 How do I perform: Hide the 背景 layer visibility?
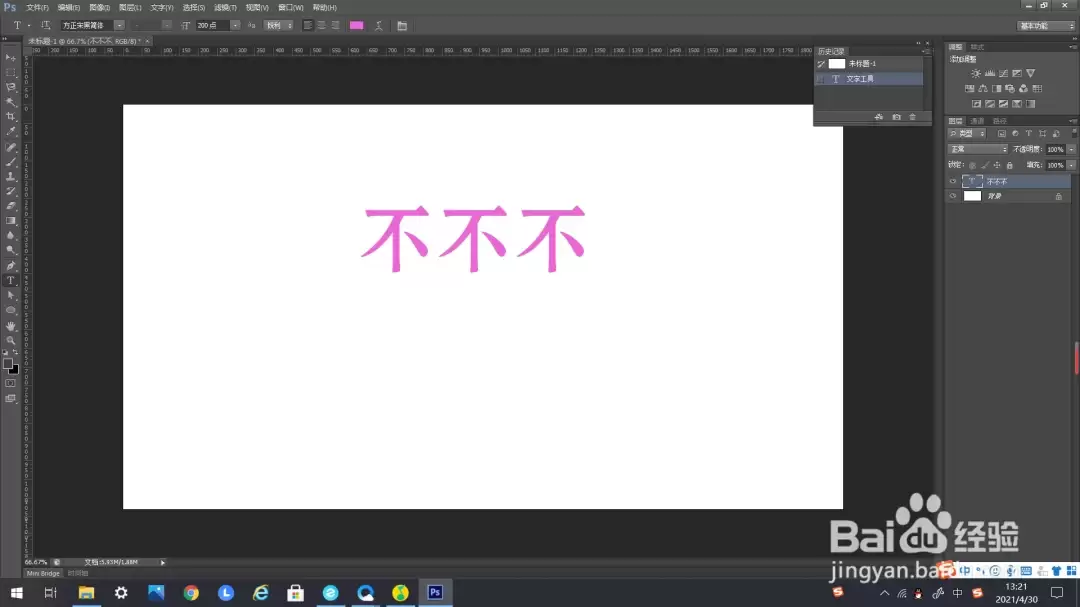pos(953,196)
